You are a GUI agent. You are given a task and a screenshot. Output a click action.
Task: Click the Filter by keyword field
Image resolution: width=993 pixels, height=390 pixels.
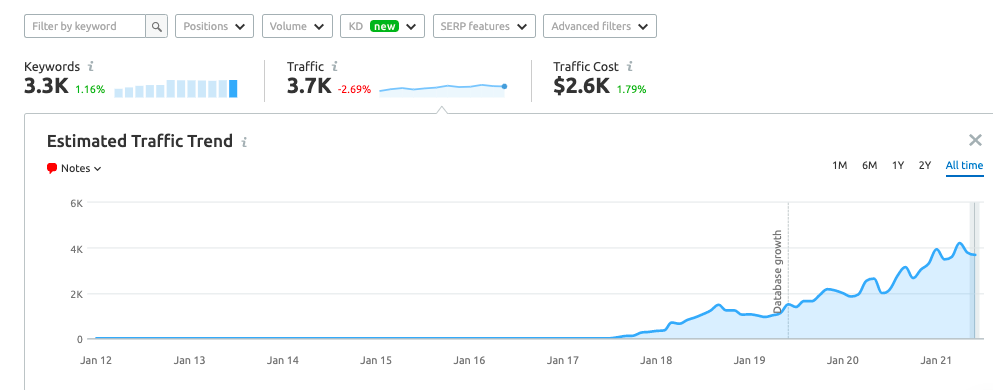click(x=85, y=27)
